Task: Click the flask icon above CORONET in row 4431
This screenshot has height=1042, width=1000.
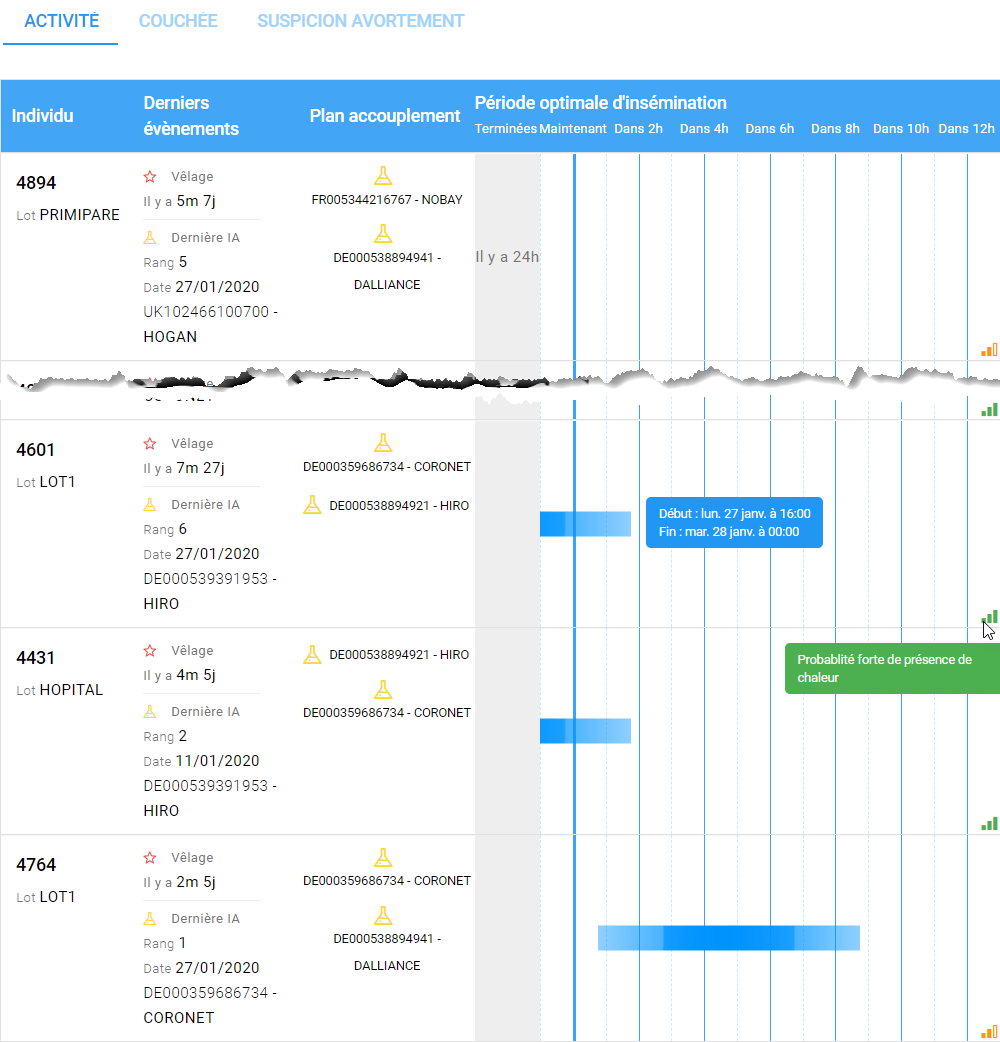Action: pyautogui.click(x=383, y=689)
